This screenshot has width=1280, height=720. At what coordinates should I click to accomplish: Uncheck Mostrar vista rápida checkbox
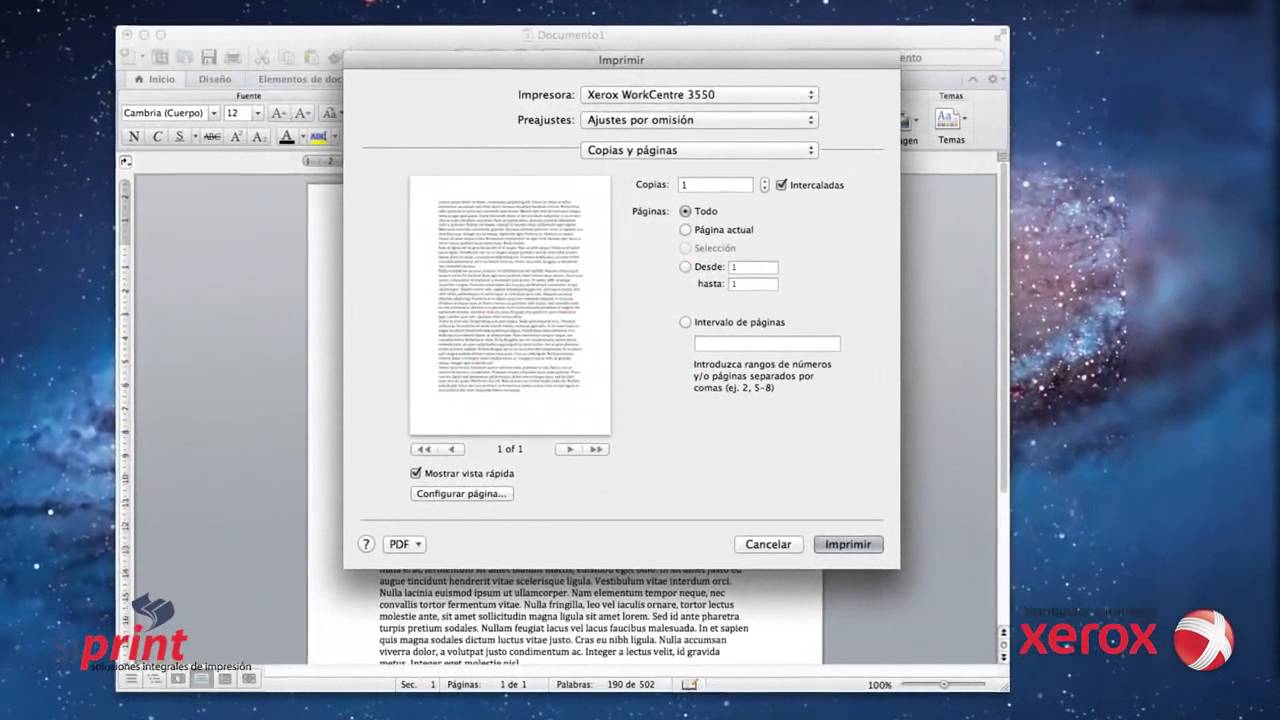[x=416, y=473]
